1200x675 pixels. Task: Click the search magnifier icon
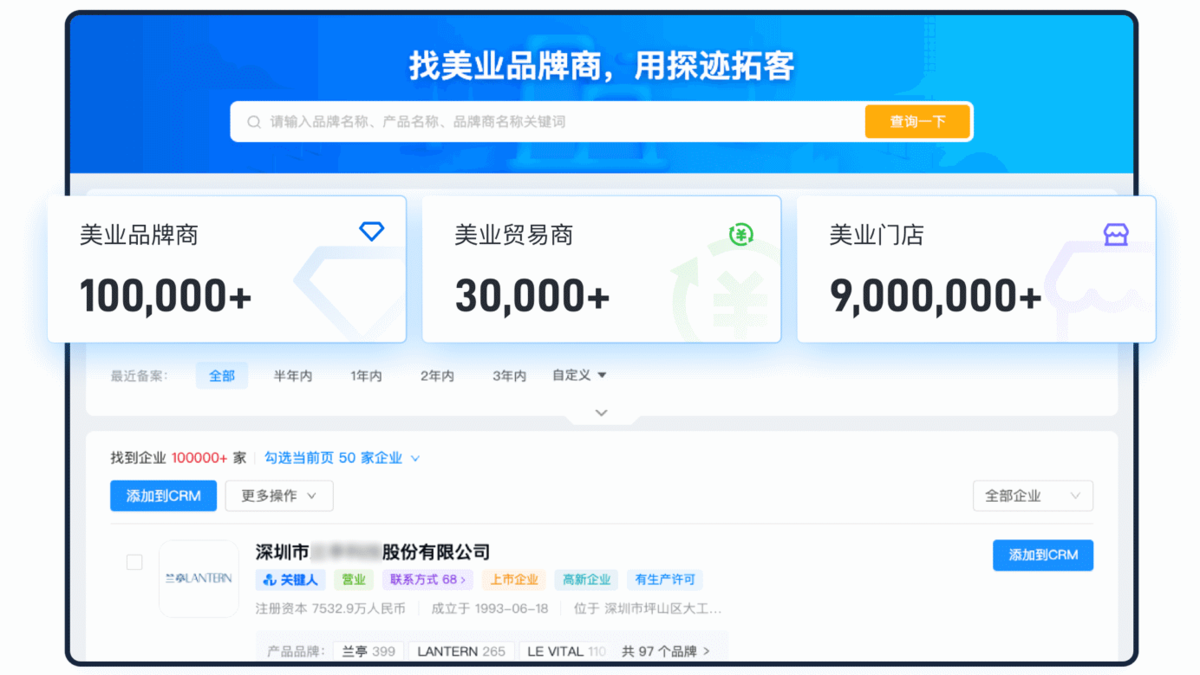click(254, 122)
